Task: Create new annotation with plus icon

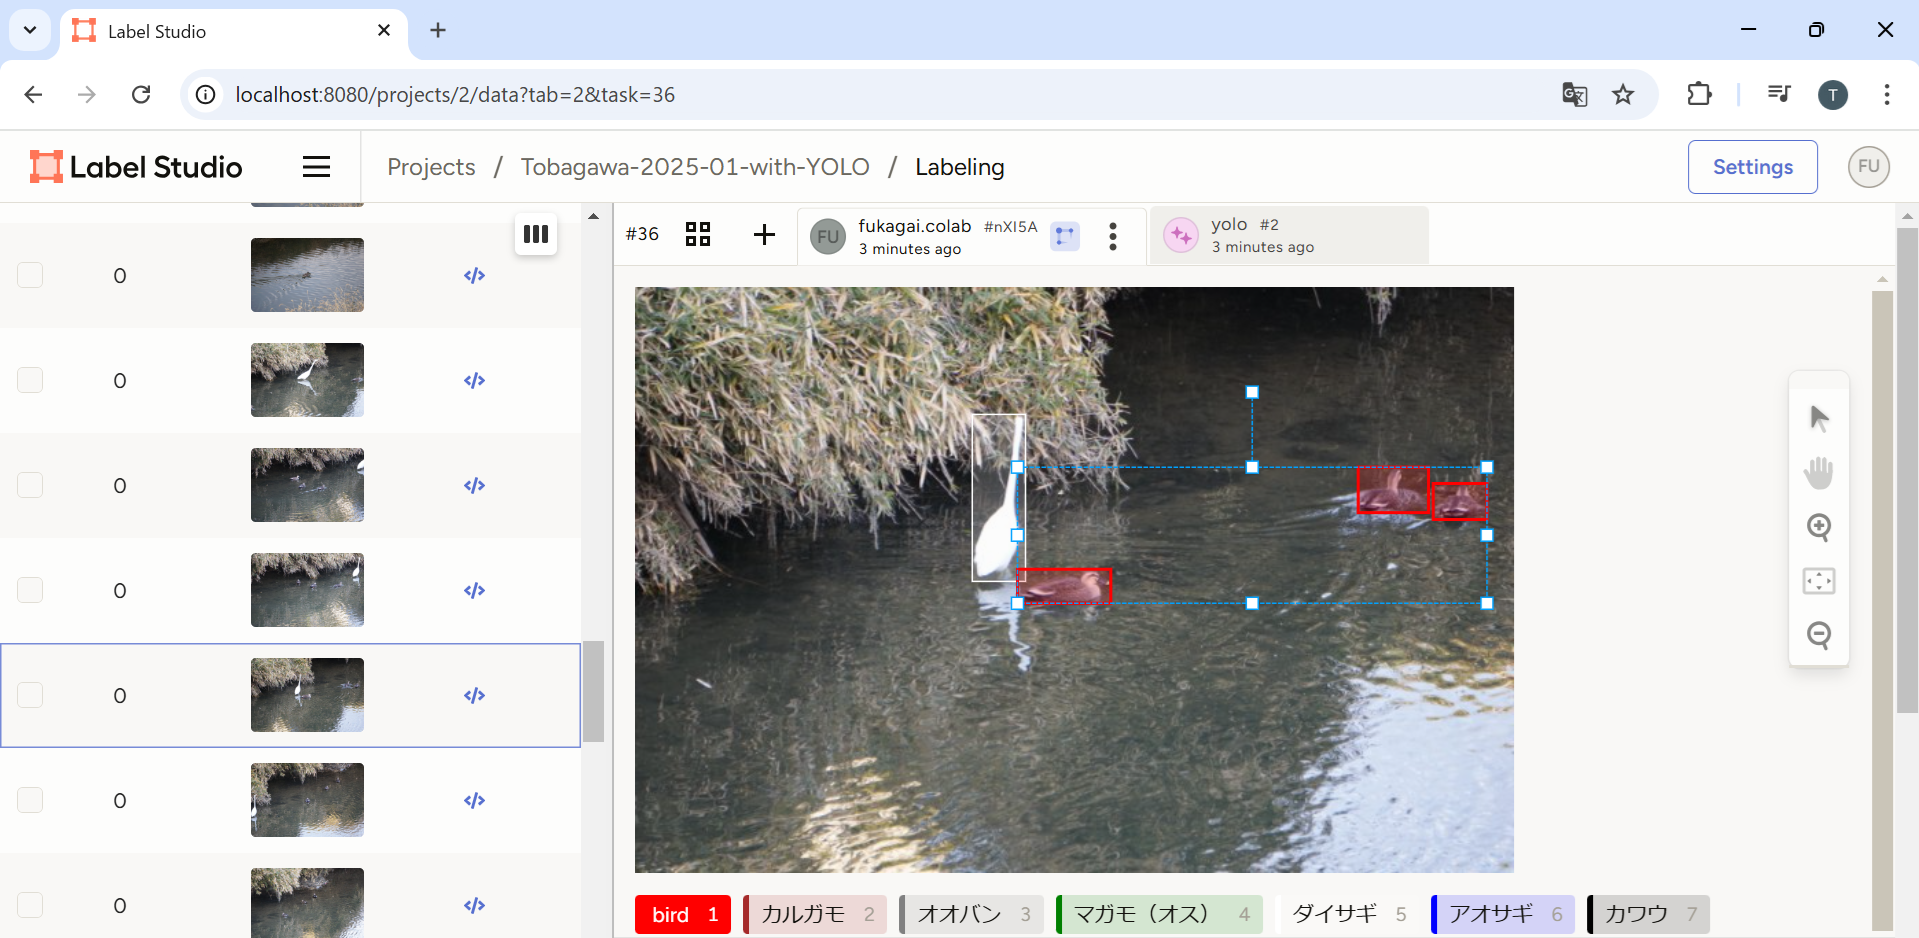Action: coord(764,234)
